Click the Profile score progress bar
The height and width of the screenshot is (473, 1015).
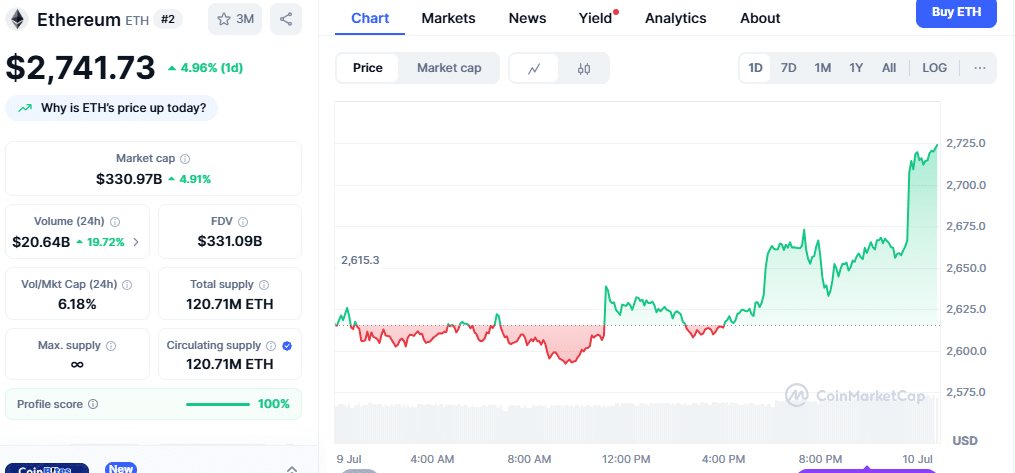click(218, 404)
